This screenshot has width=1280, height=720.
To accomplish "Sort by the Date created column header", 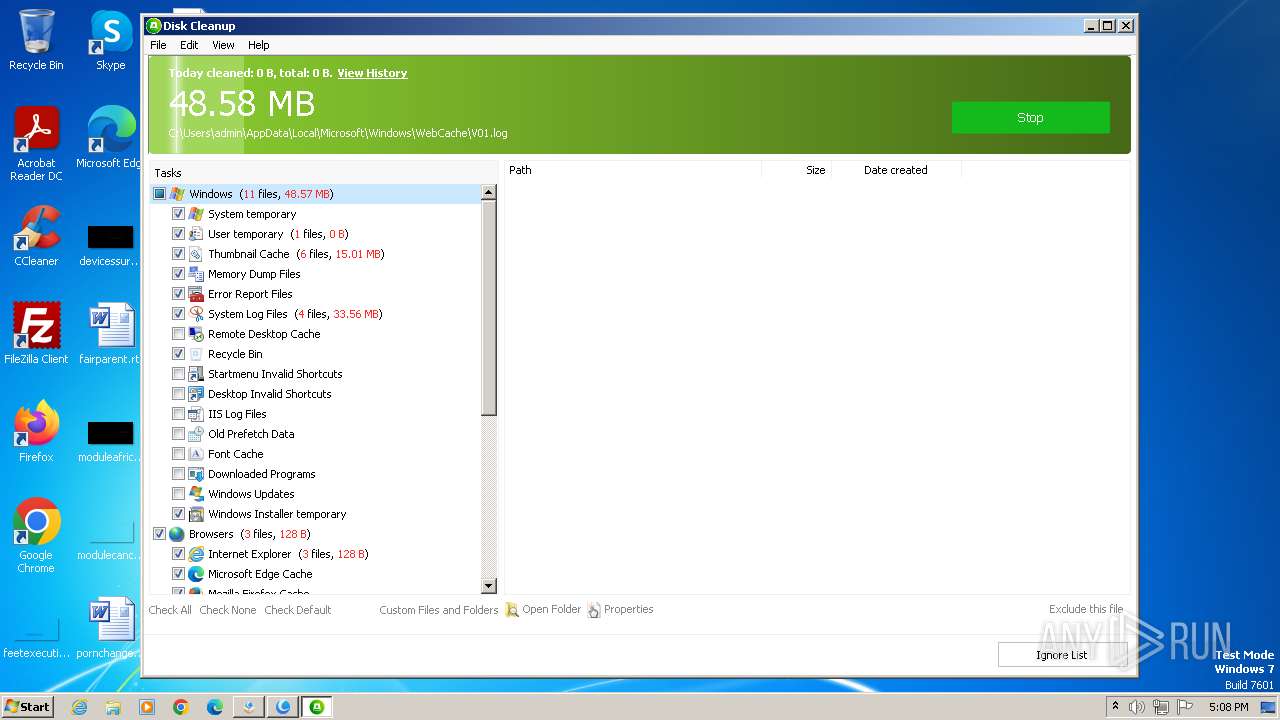I will (896, 170).
